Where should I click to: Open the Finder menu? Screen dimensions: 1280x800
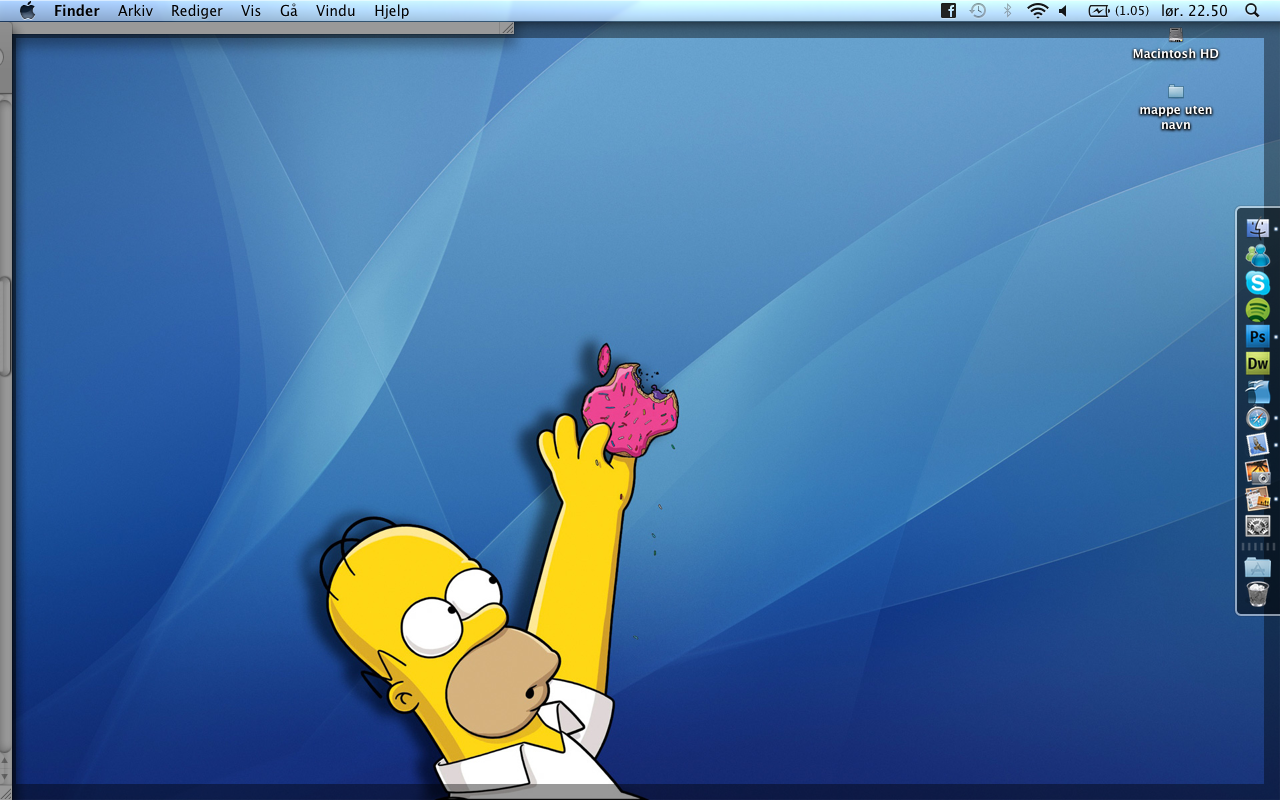[x=77, y=11]
